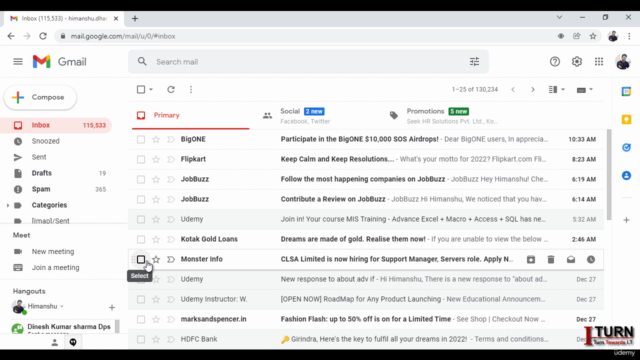
Task: Select Kotak Gold Loans email checkbox
Action: pyautogui.click(x=141, y=240)
